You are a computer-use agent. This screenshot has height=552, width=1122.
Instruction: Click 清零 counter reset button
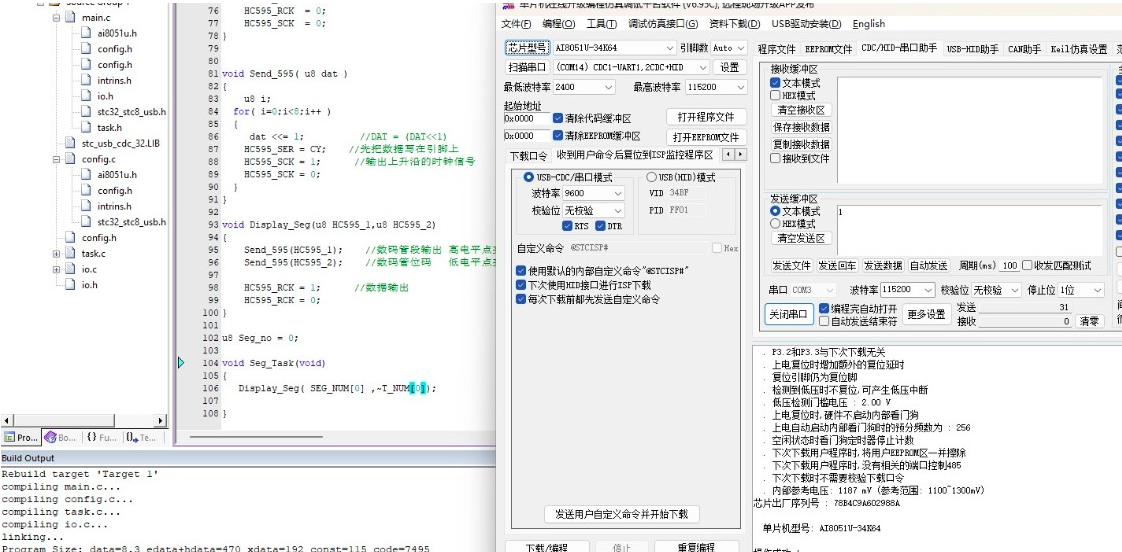coord(1089,321)
